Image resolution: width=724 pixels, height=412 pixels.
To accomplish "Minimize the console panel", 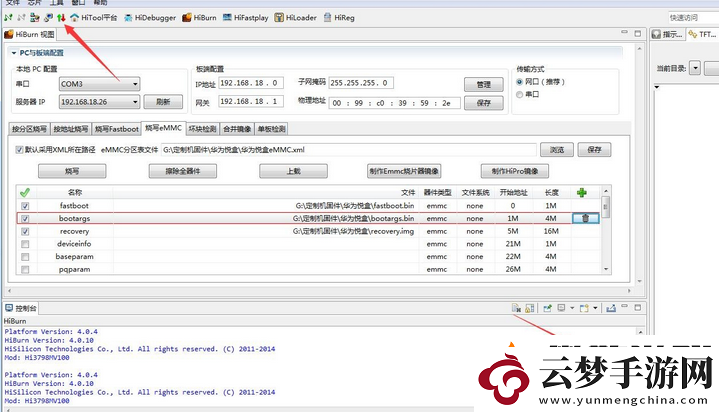I will click(624, 307).
